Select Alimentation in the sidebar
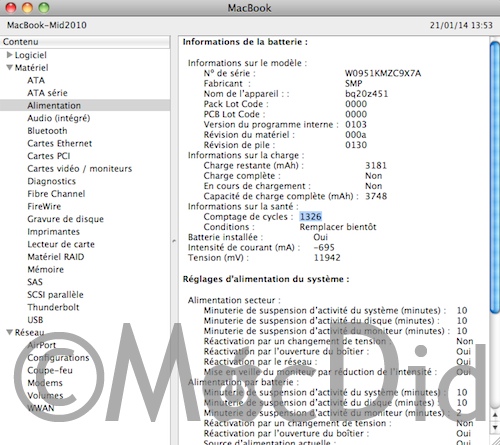This screenshot has width=500, height=445. (x=54, y=105)
